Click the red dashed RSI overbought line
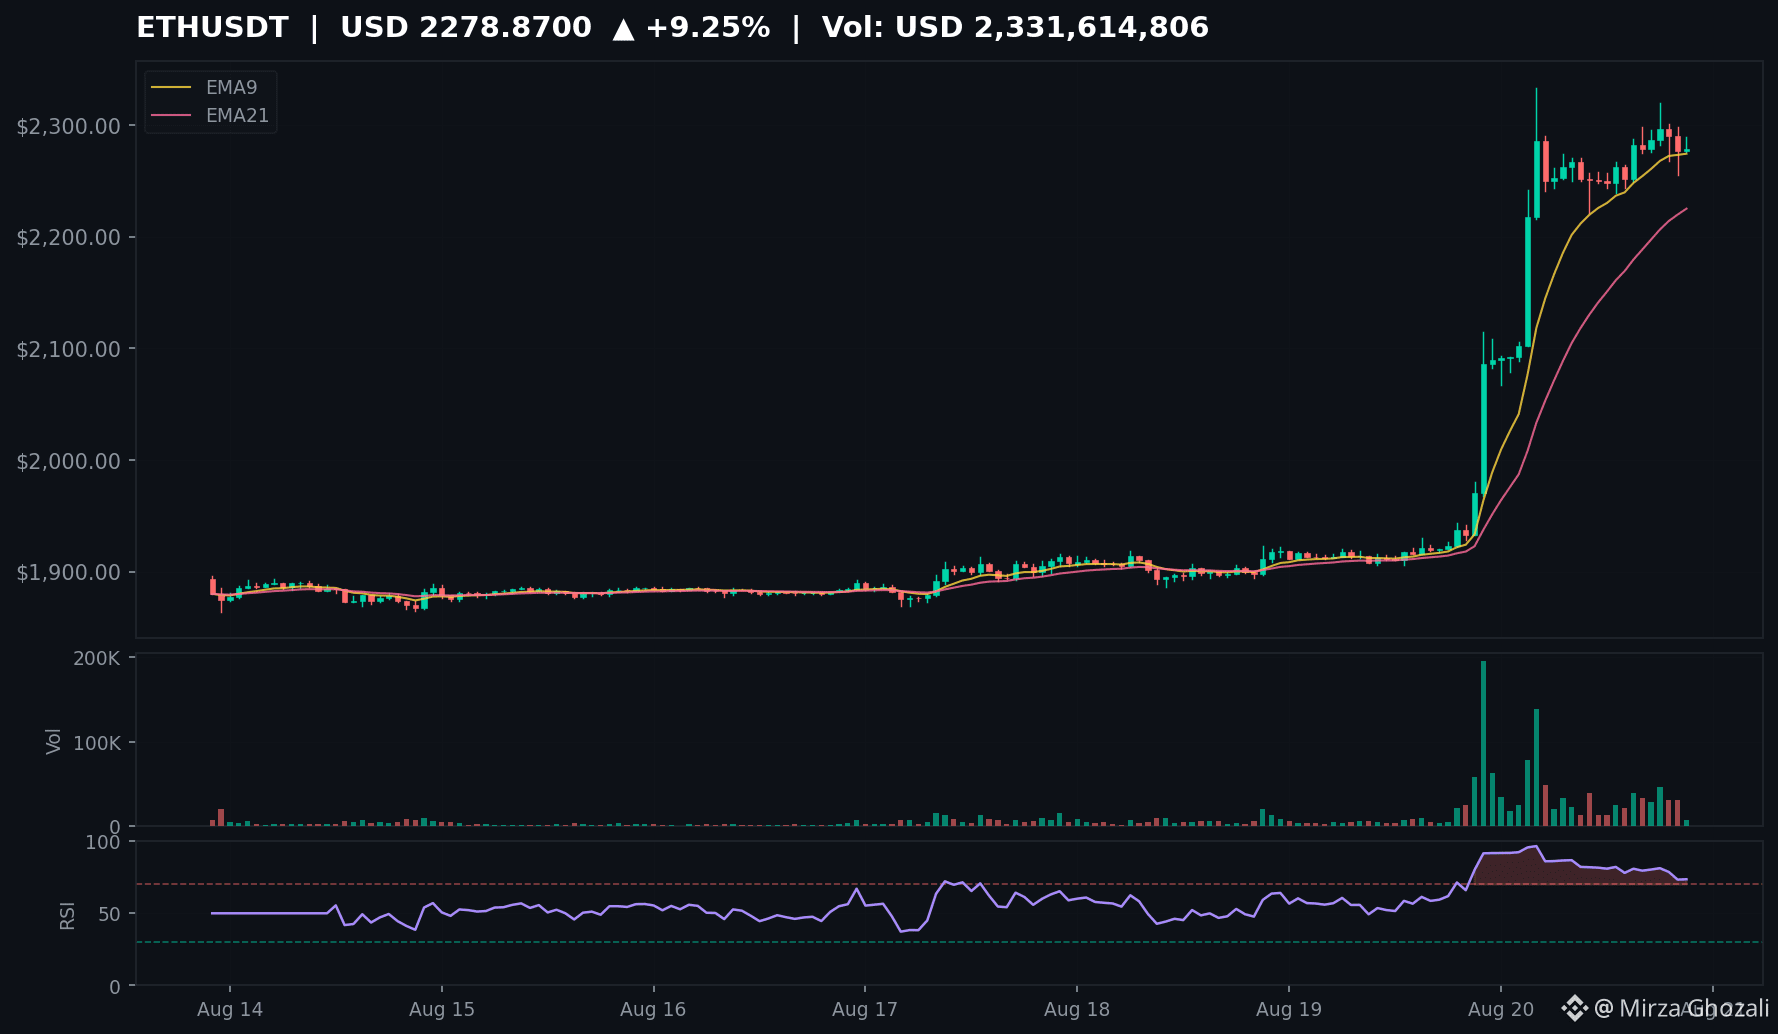 tap(949, 884)
